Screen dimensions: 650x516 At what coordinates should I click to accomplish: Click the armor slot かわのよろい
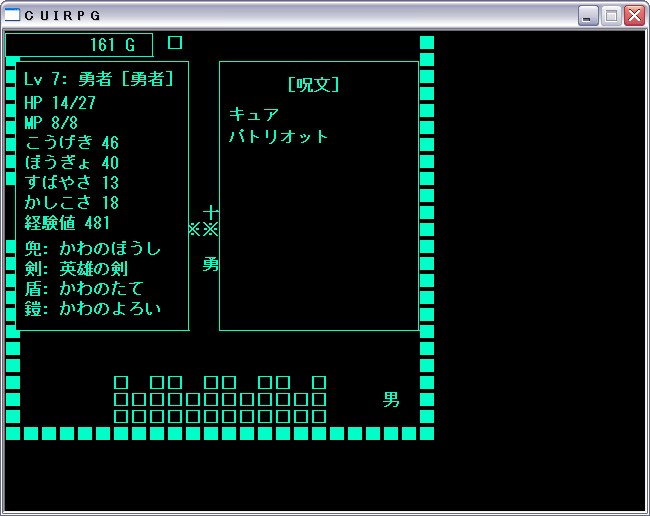pyautogui.click(x=92, y=308)
